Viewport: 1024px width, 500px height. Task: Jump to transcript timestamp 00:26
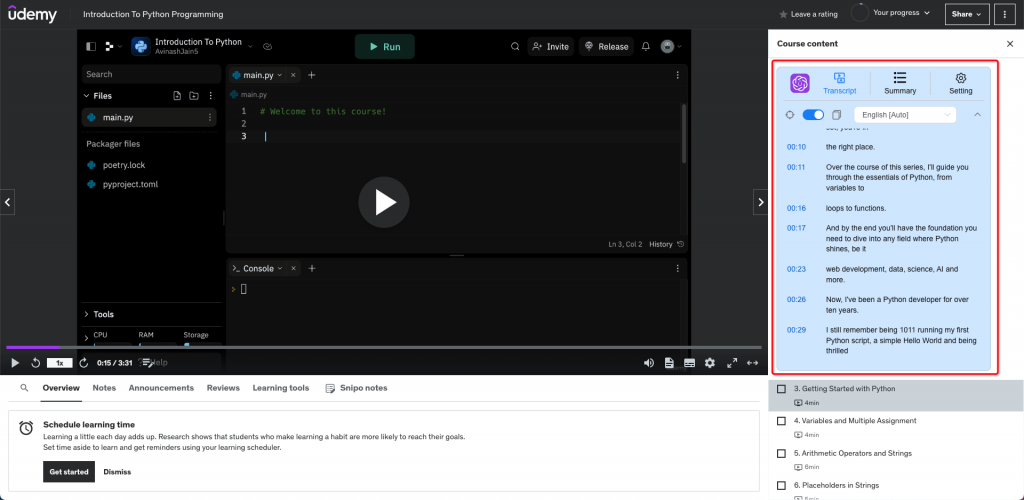pos(796,300)
